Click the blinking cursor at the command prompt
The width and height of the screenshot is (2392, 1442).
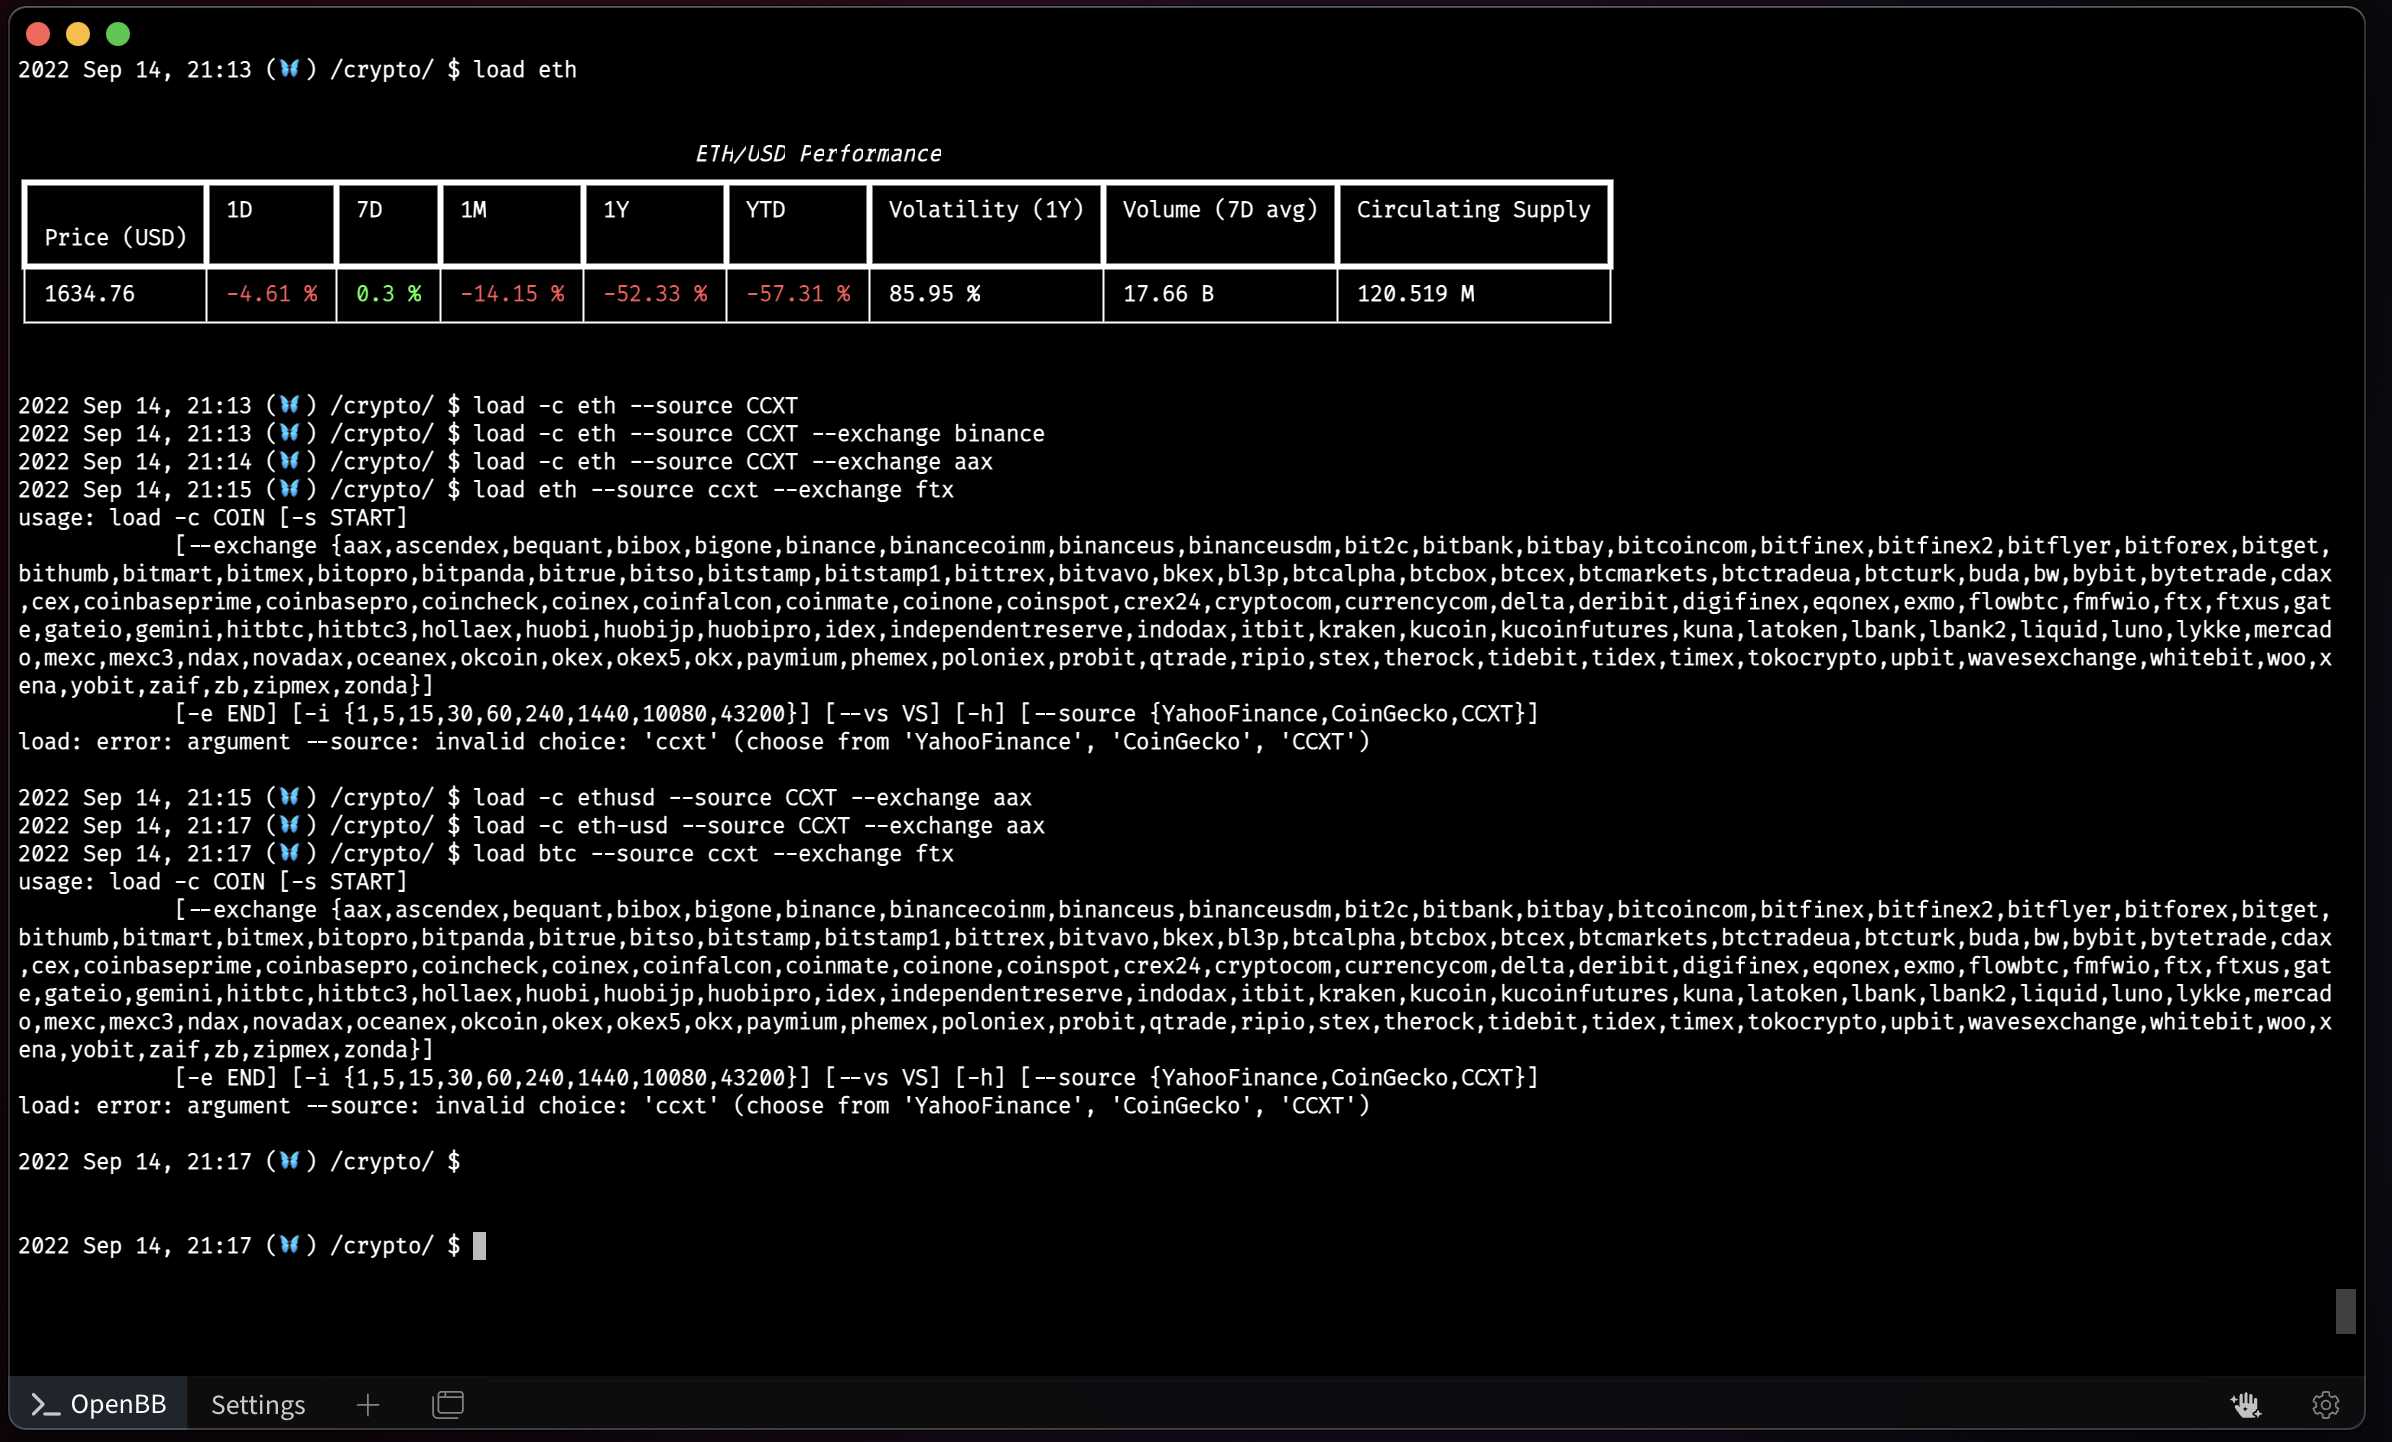[480, 1245]
